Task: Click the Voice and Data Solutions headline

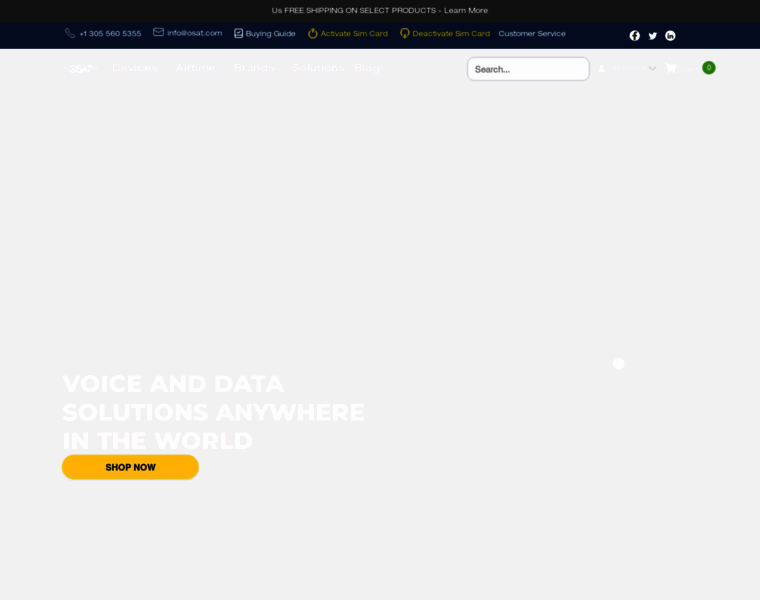Action: [213, 412]
